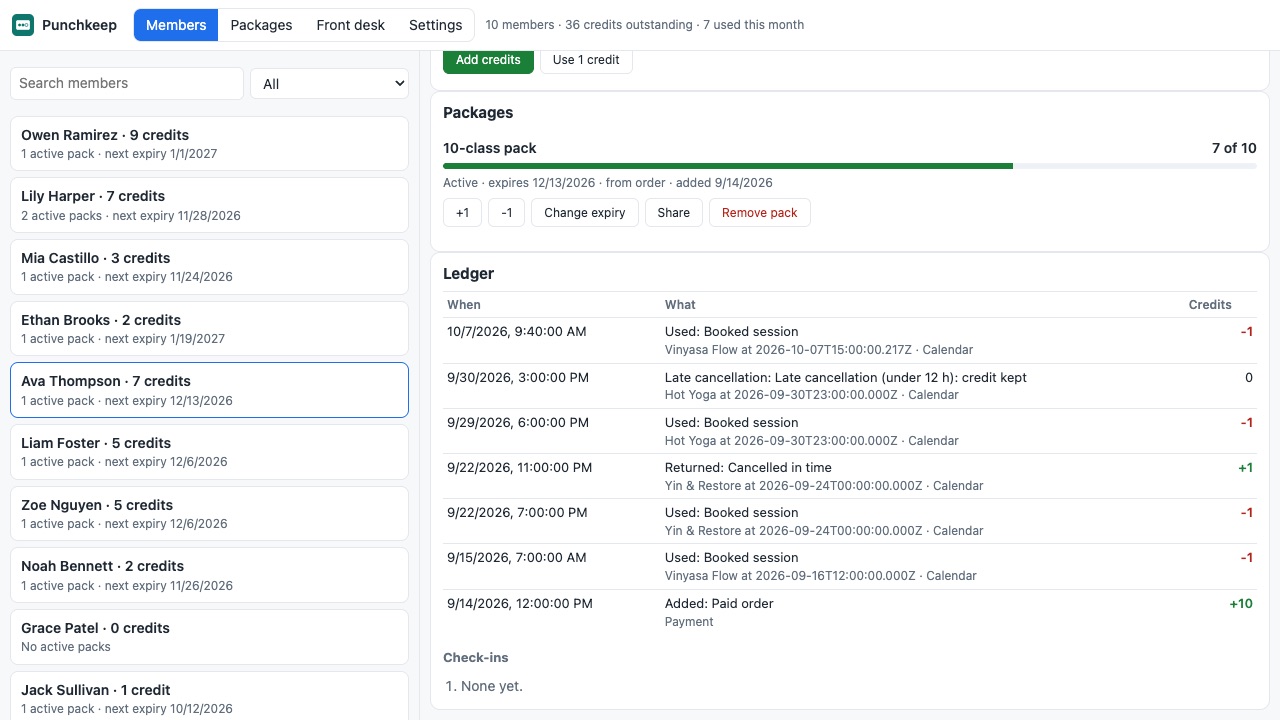Click the 9/29/2026, 6:00:00 PM ledger timestamp

point(517,422)
